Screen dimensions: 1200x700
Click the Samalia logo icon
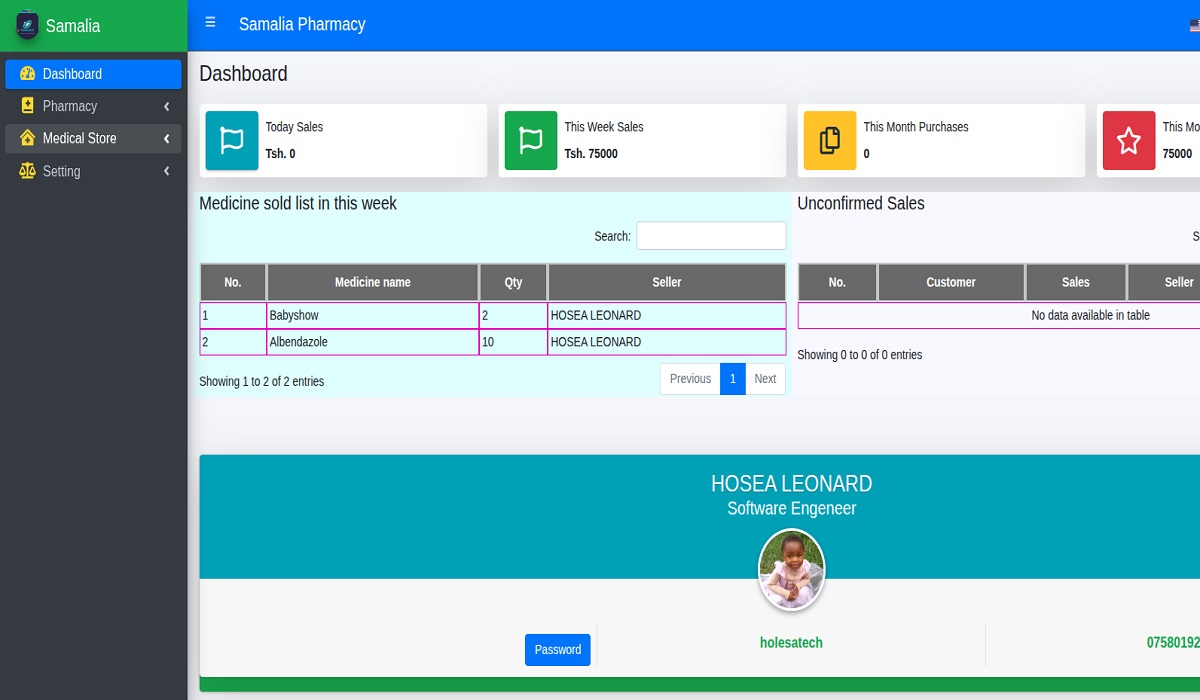tap(27, 25)
